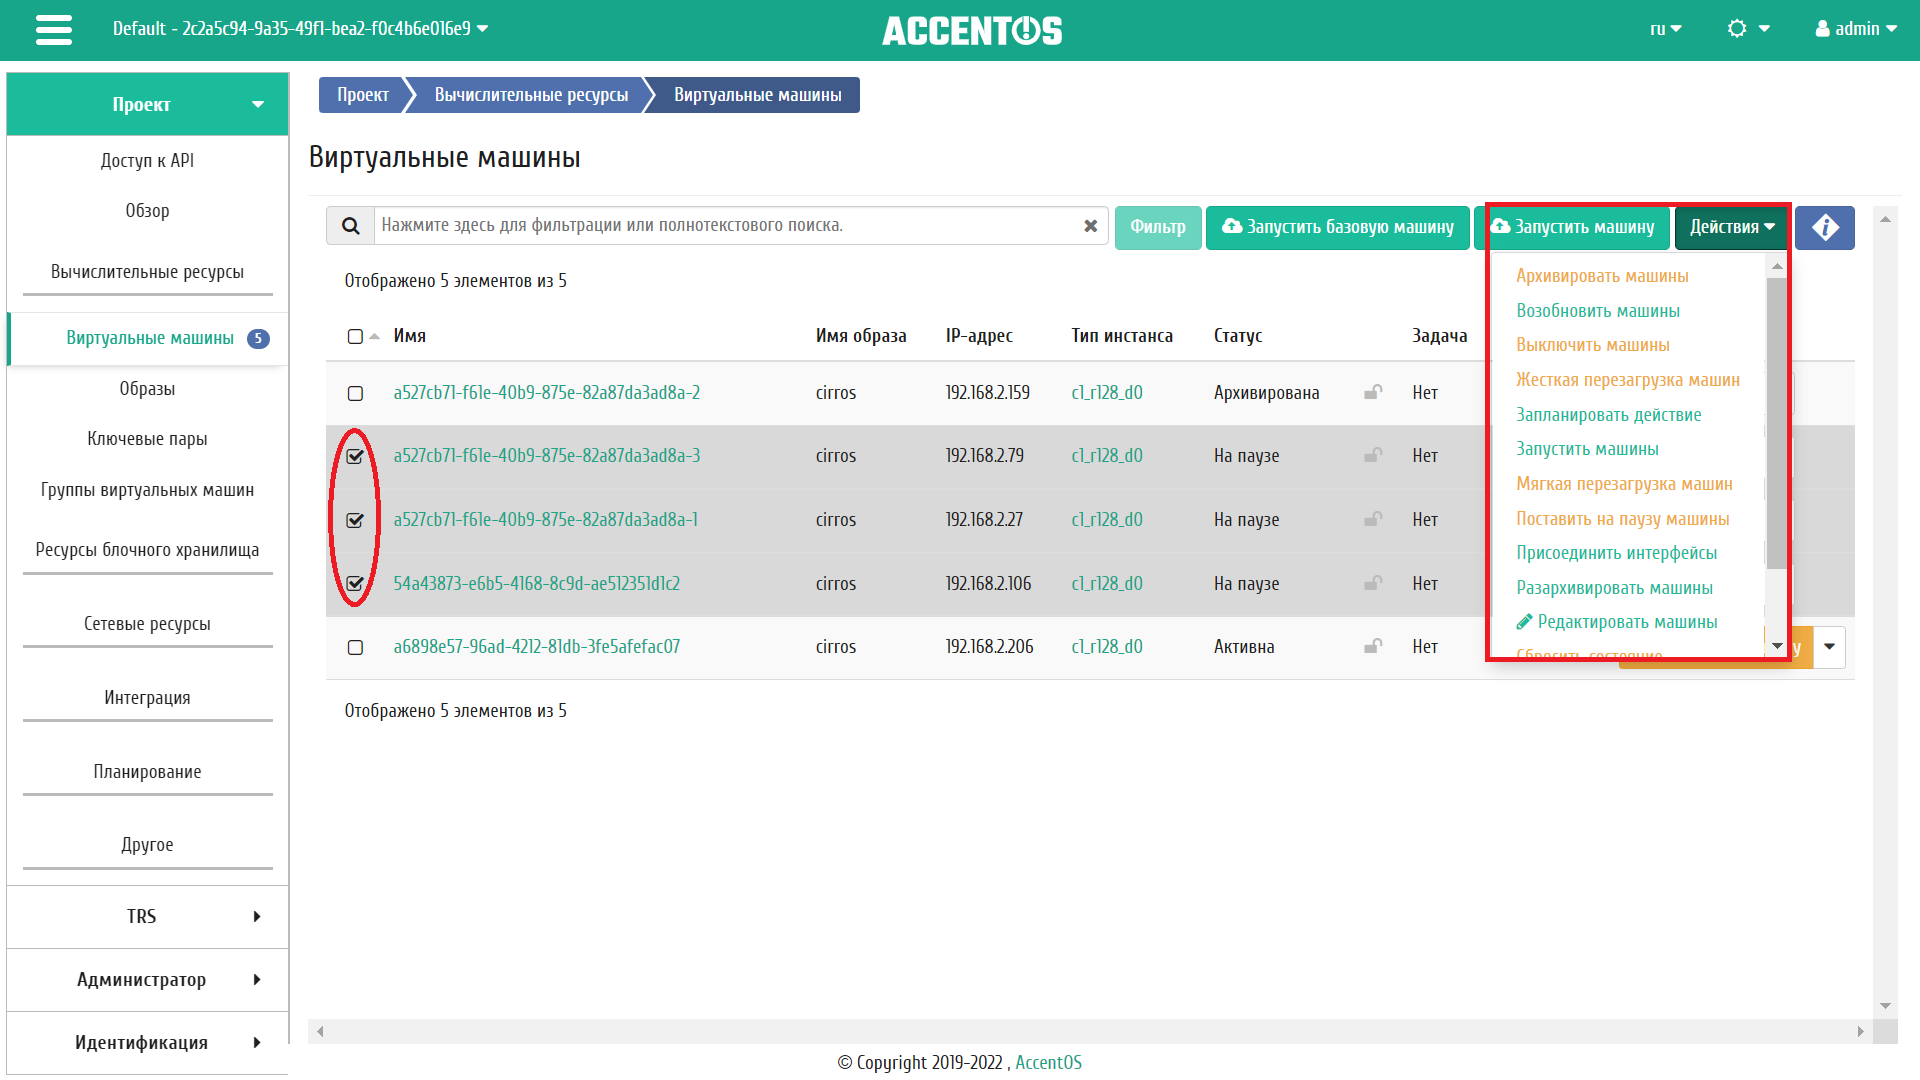Uncheck machine a527cb71-...-3 checkbox
The width and height of the screenshot is (1920, 1080).
click(355, 456)
